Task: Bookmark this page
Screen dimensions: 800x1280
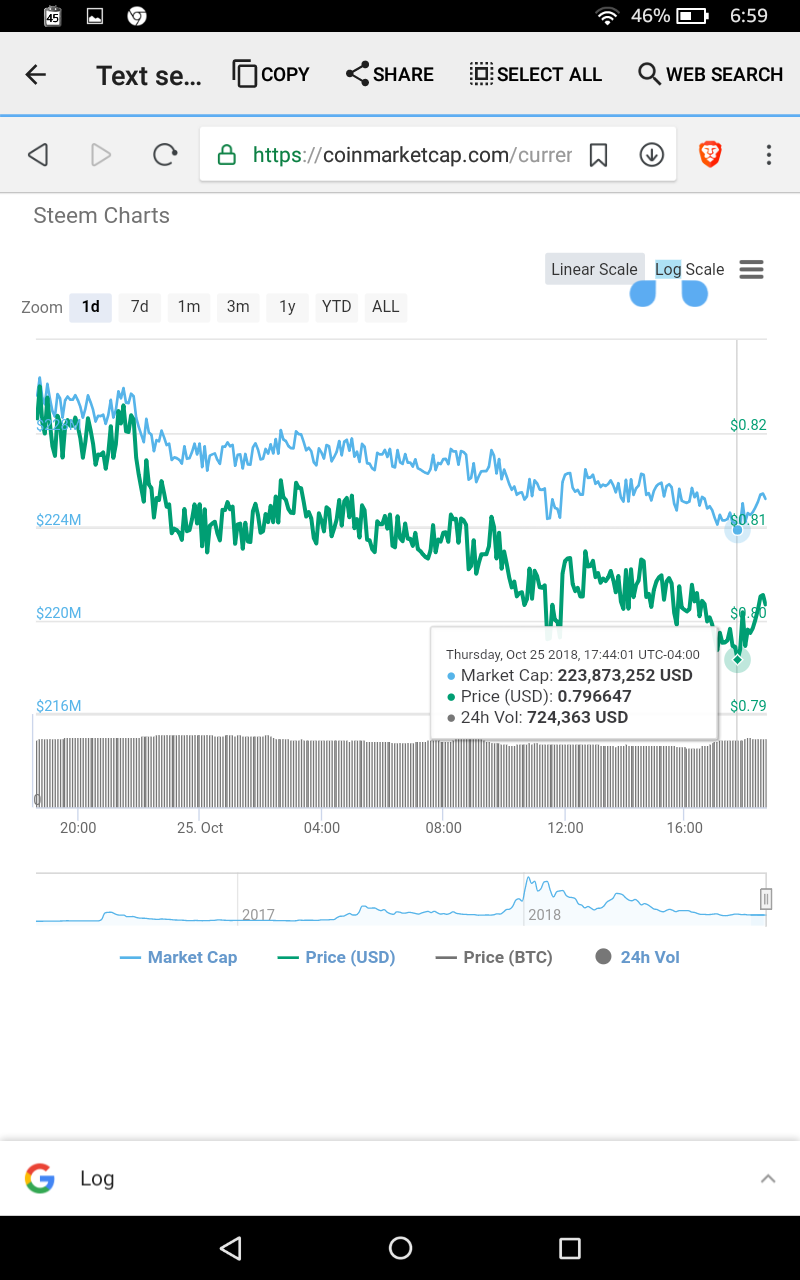Action: [598, 155]
